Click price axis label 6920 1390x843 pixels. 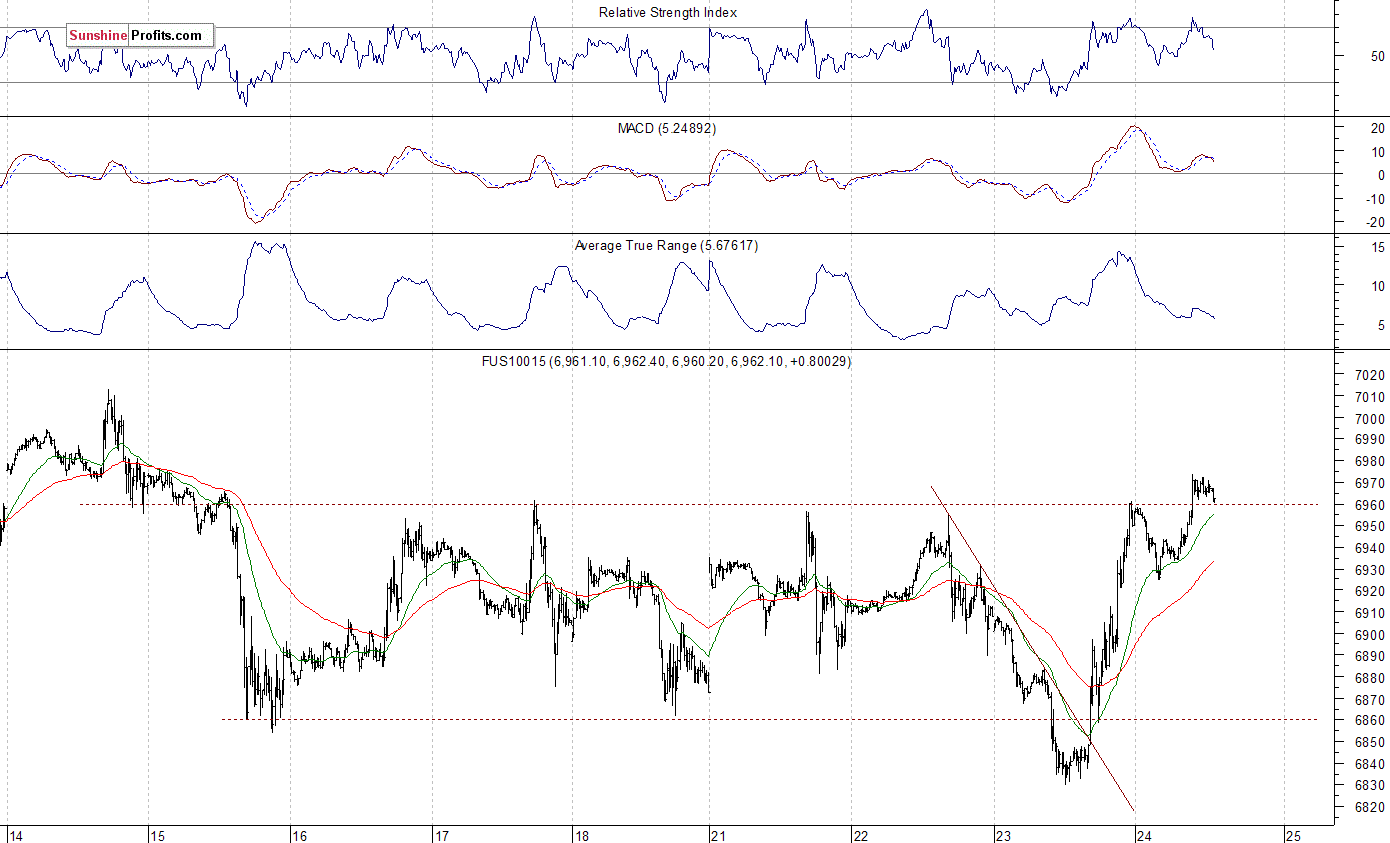coord(1370,592)
